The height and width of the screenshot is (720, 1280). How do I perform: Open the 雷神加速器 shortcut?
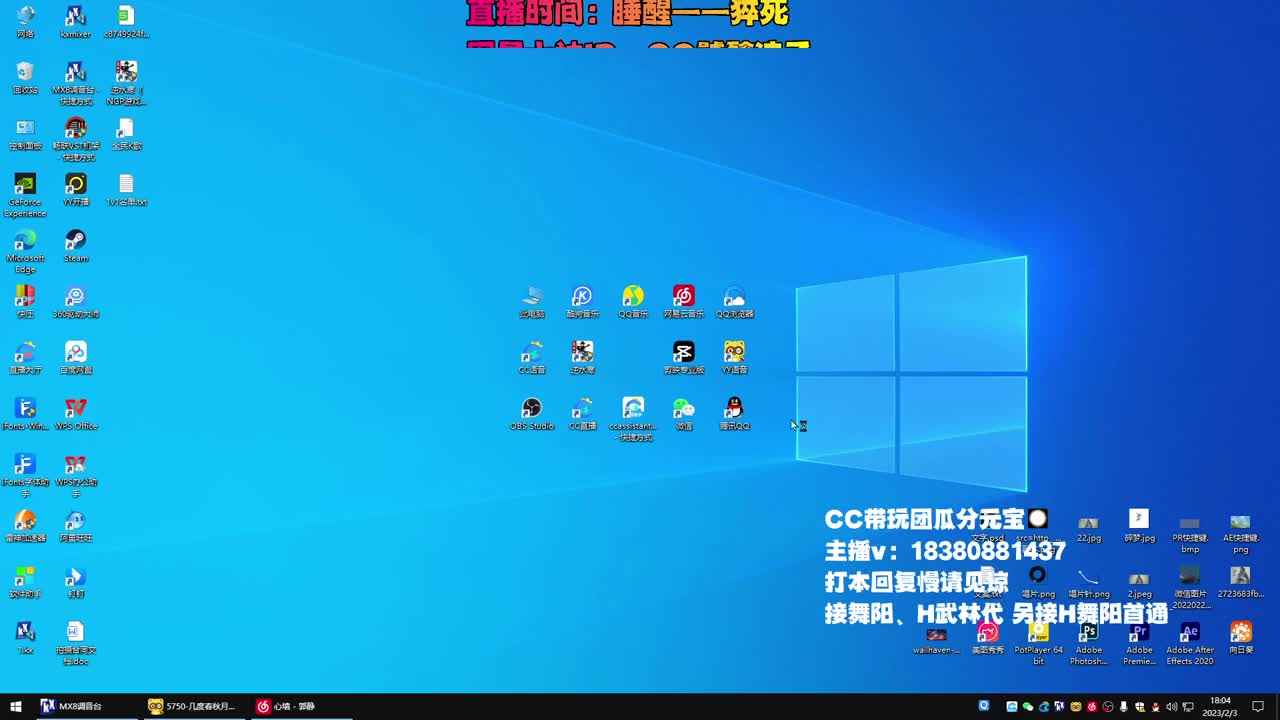pyautogui.click(x=25, y=526)
